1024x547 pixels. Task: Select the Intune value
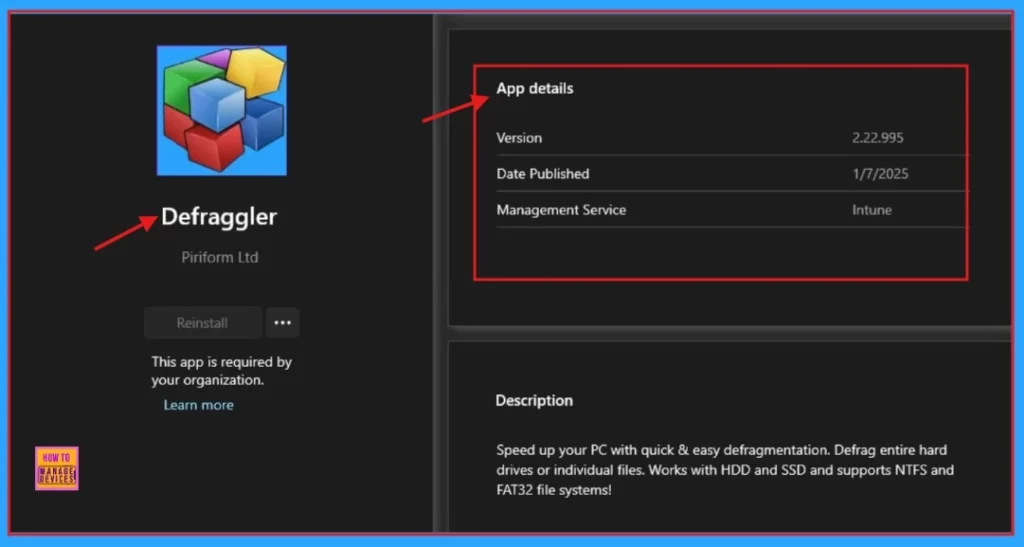coord(872,210)
